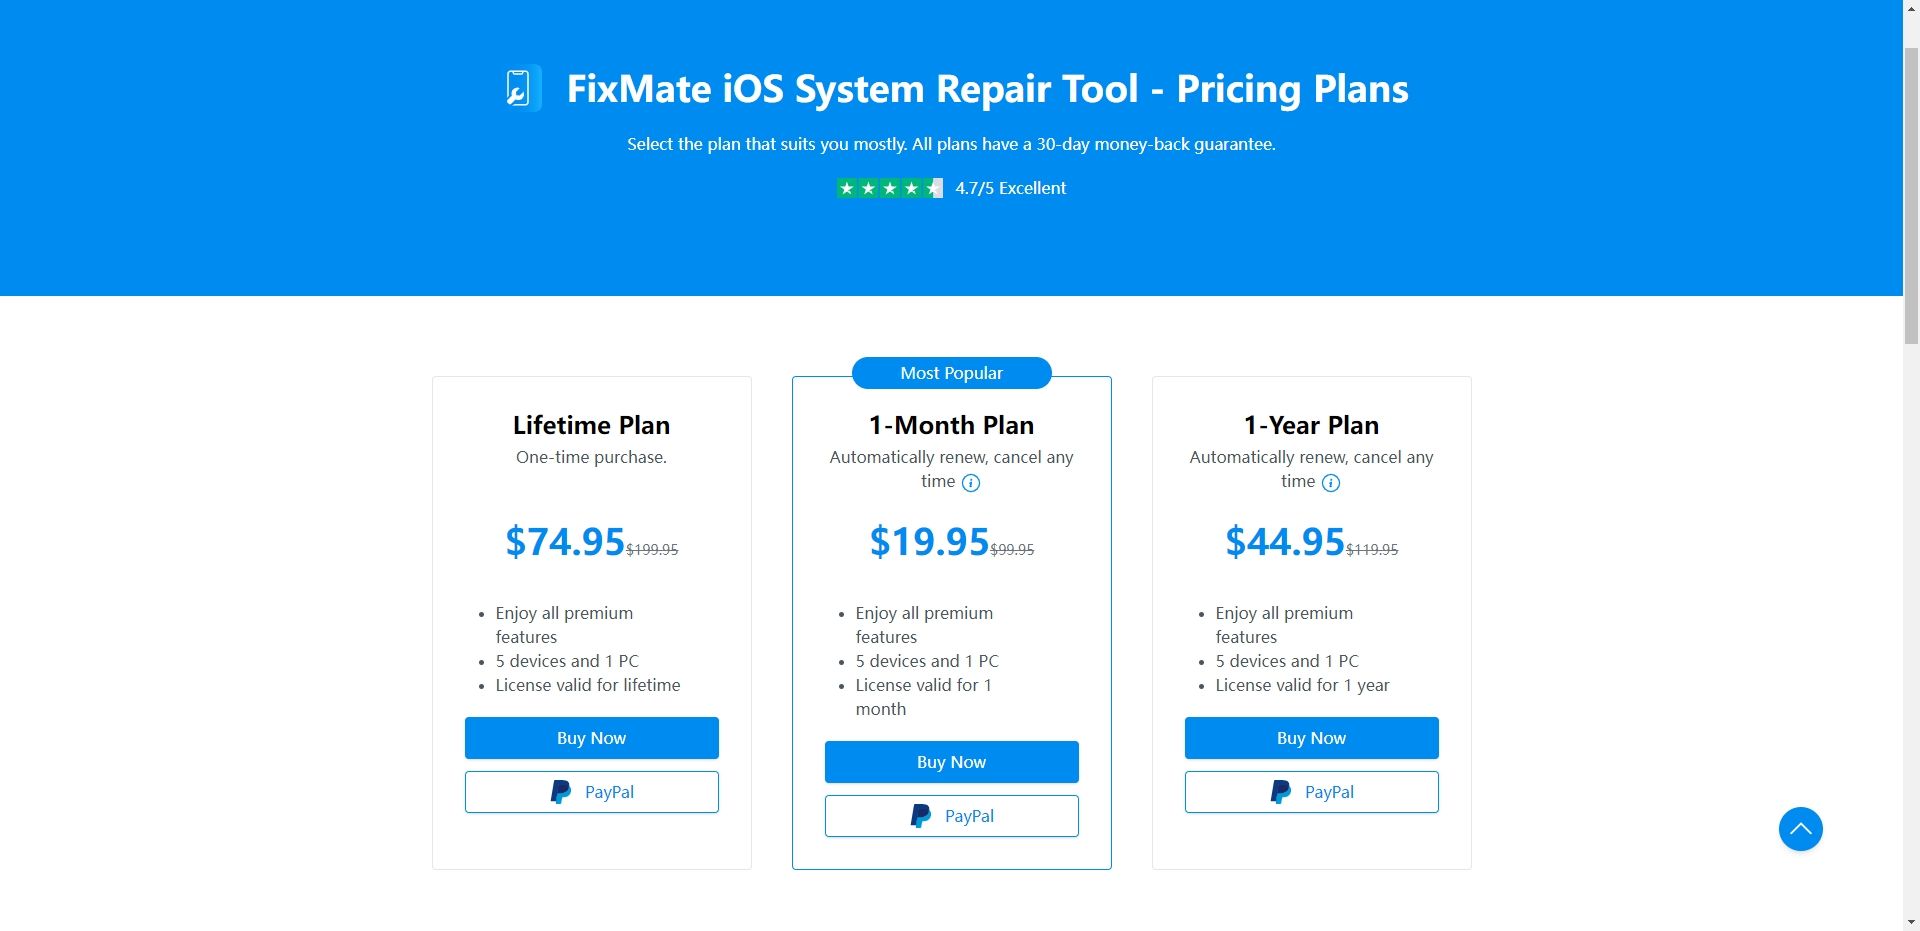Viewport: 1920px width, 931px height.
Task: Click the PayPal icon under the 1-Month Plan
Action: click(921, 815)
